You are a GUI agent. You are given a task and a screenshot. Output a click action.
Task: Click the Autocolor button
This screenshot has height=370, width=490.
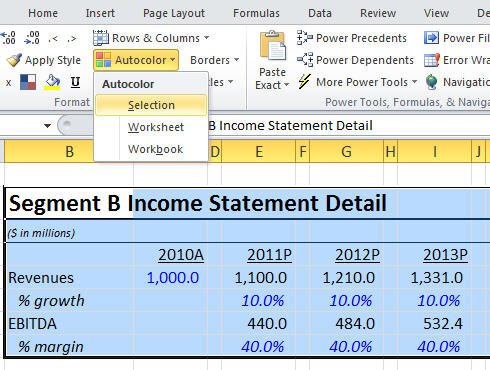(136, 60)
